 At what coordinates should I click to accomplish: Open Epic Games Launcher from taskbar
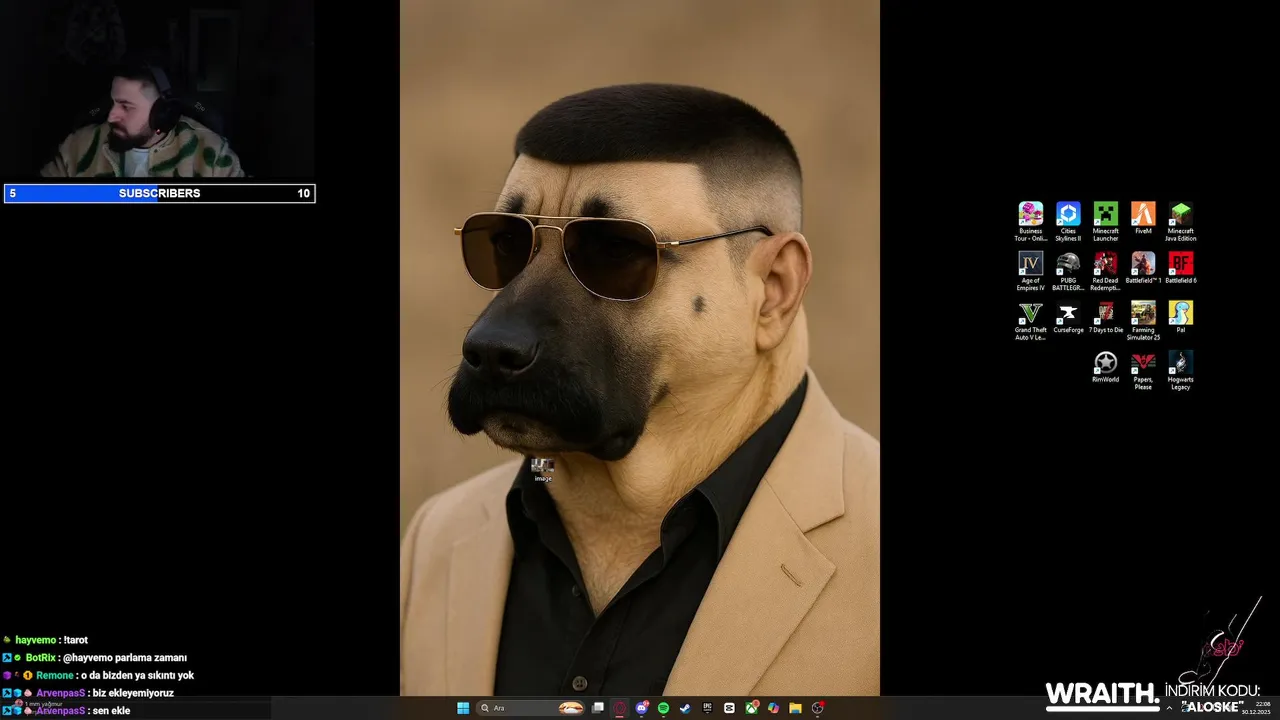[x=707, y=708]
